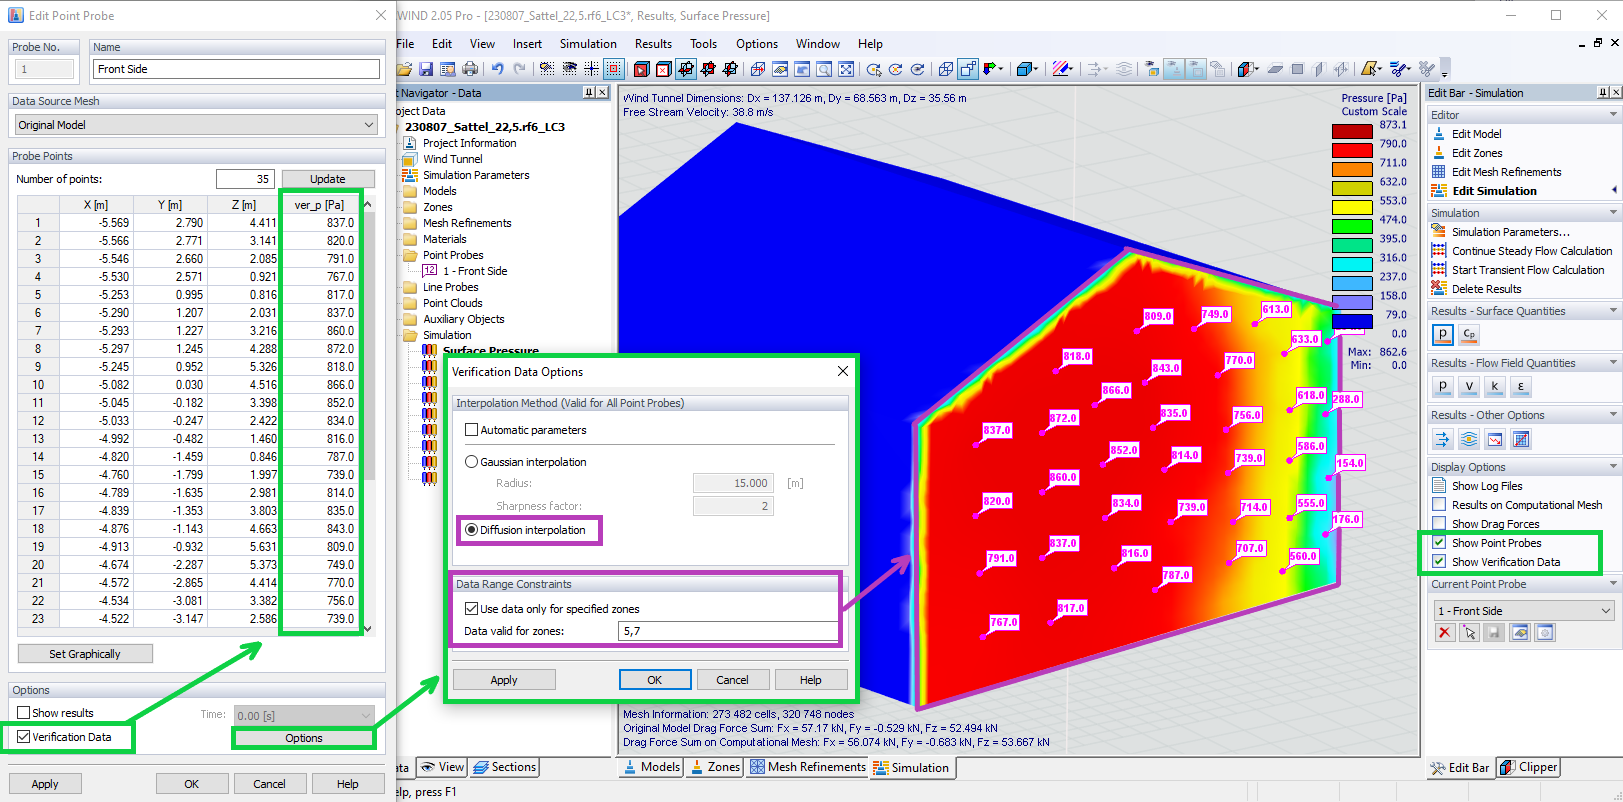Delete current point probe with red X
The width and height of the screenshot is (1623, 802).
click(x=1444, y=633)
